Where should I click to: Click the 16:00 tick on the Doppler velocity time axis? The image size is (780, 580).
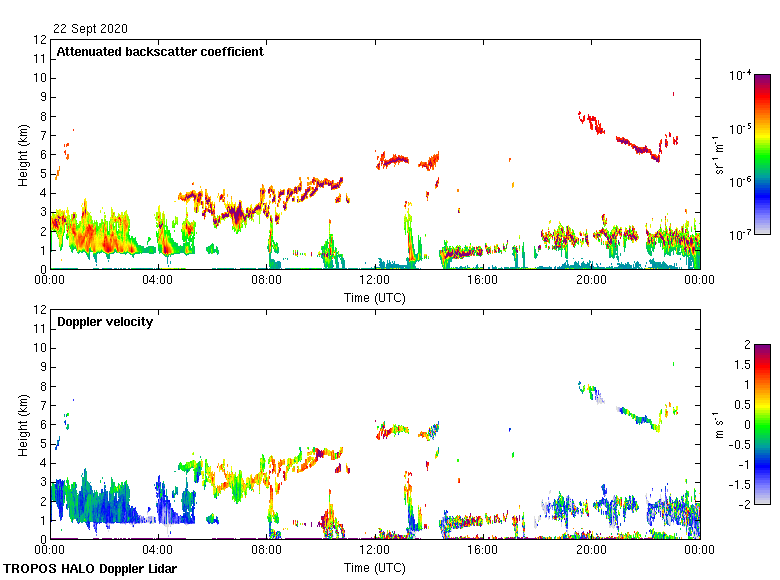(483, 551)
